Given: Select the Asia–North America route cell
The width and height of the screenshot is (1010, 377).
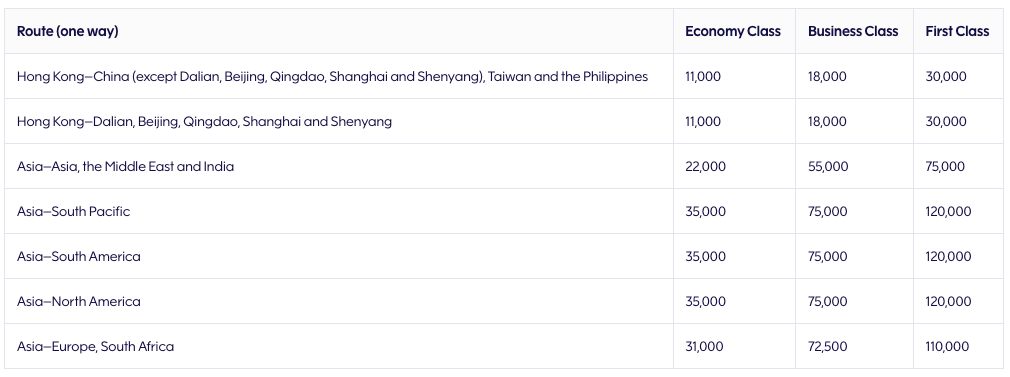Looking at the screenshot, I should pyautogui.click(x=79, y=302).
